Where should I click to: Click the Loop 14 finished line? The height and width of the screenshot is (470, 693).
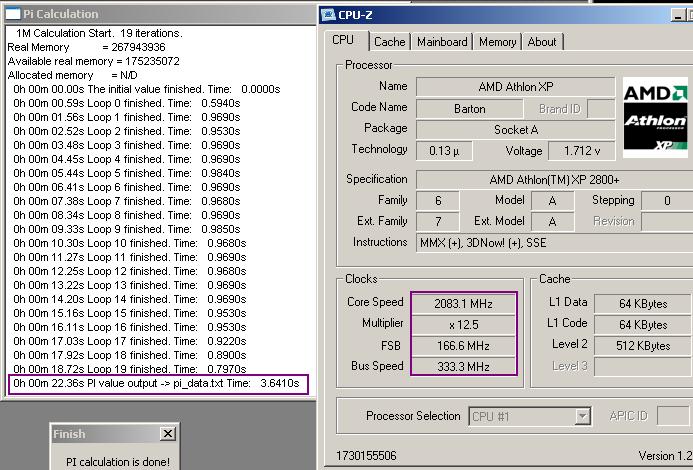129,299
